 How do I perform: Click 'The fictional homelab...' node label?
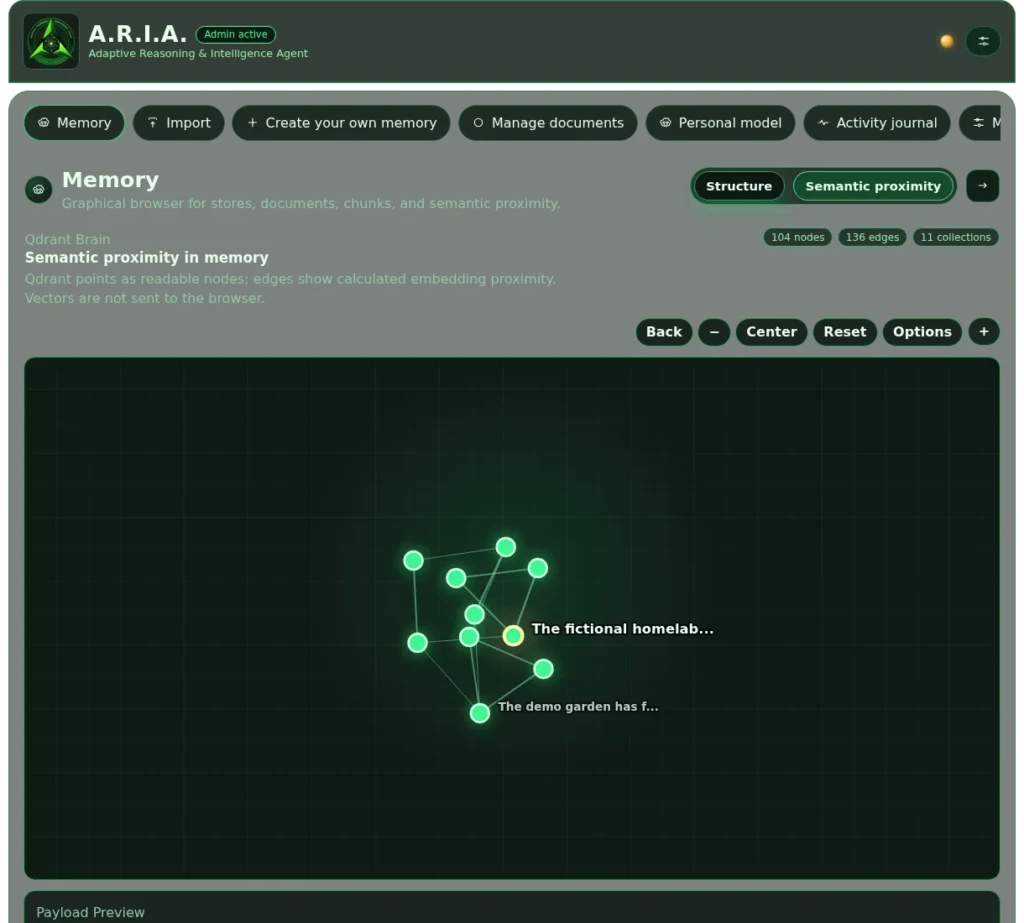click(x=622, y=629)
